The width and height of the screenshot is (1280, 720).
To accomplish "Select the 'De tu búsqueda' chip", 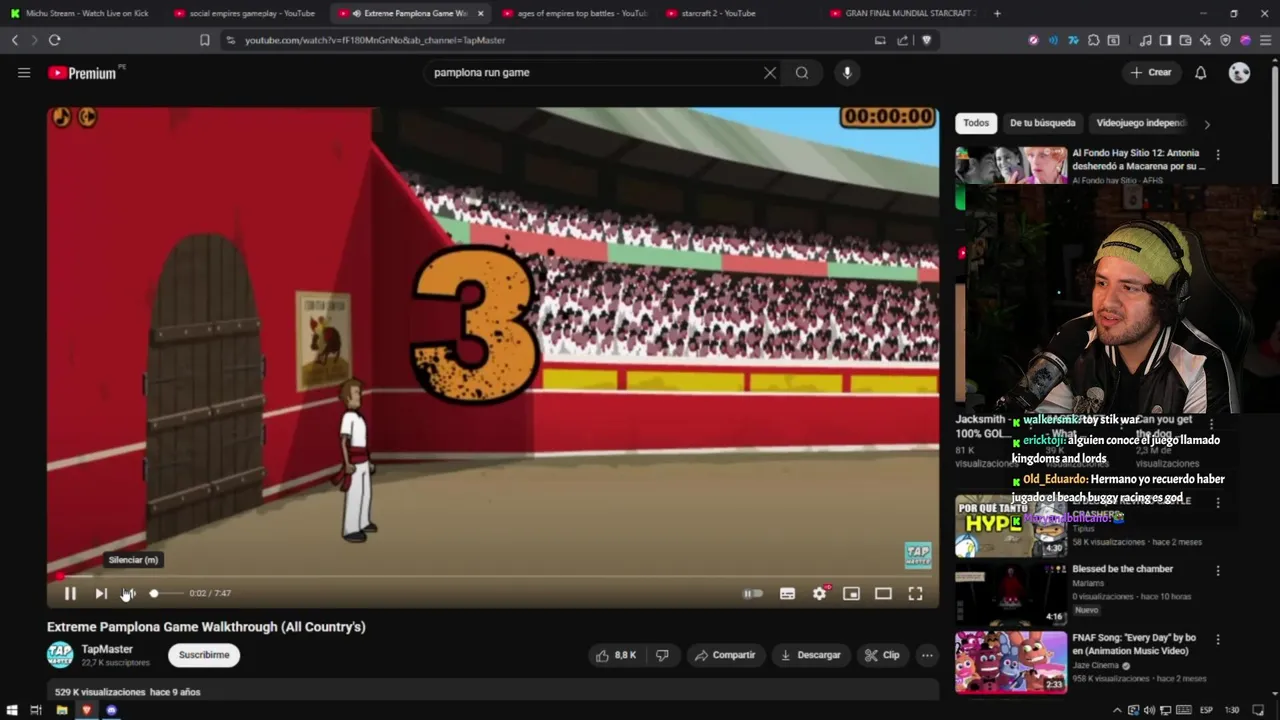I will (x=1043, y=123).
